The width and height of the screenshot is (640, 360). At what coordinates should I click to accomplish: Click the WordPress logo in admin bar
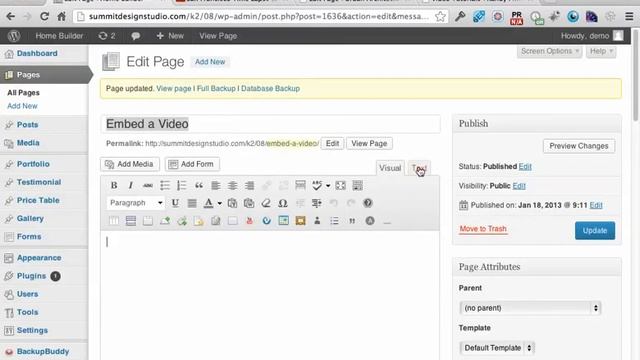[x=14, y=36]
